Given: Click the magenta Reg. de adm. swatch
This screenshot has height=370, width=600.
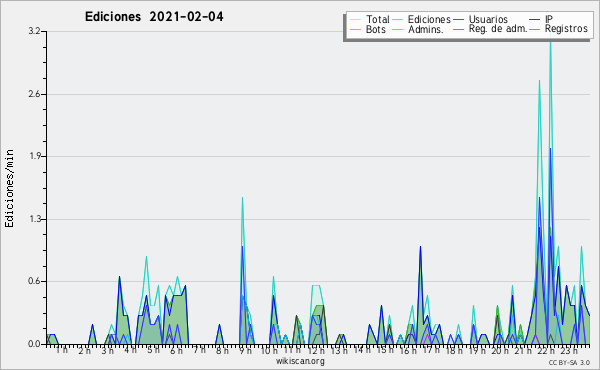Looking at the screenshot, I should coord(458,29).
